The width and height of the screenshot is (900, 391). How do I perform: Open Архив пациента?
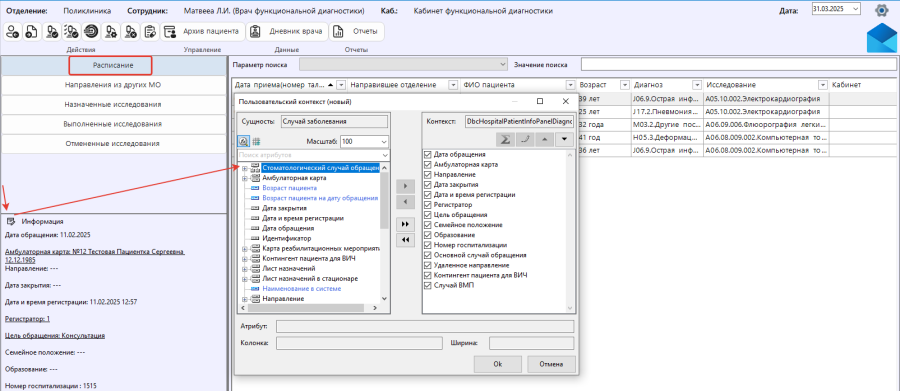(x=203, y=32)
